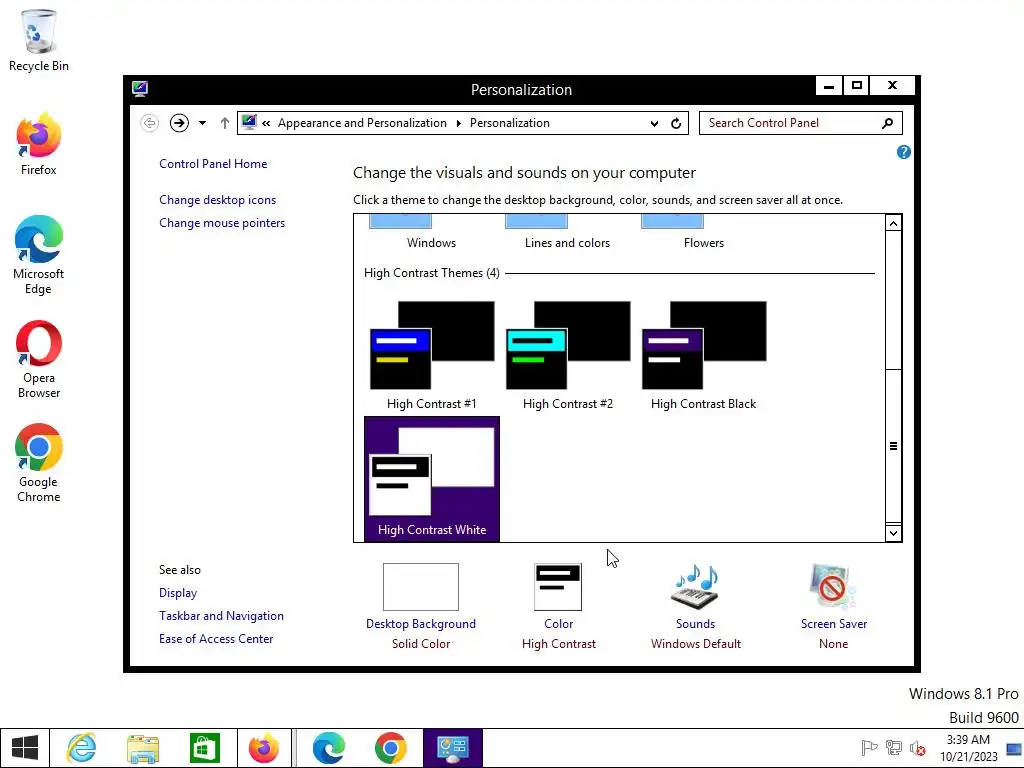The width and height of the screenshot is (1024, 768).
Task: Open Change desktop icons link
Action: click(x=217, y=200)
